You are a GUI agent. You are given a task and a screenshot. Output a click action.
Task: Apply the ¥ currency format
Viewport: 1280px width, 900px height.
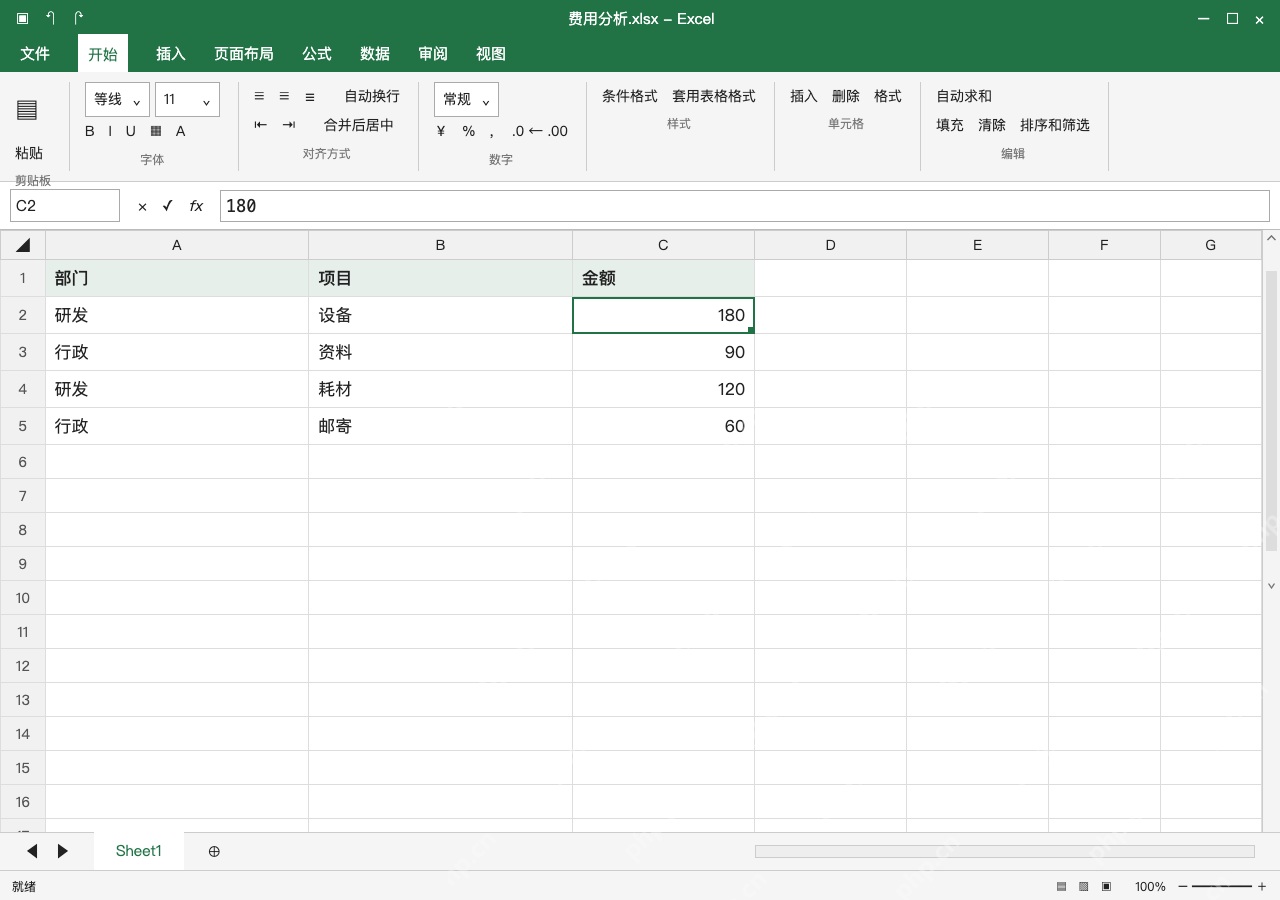click(x=441, y=131)
